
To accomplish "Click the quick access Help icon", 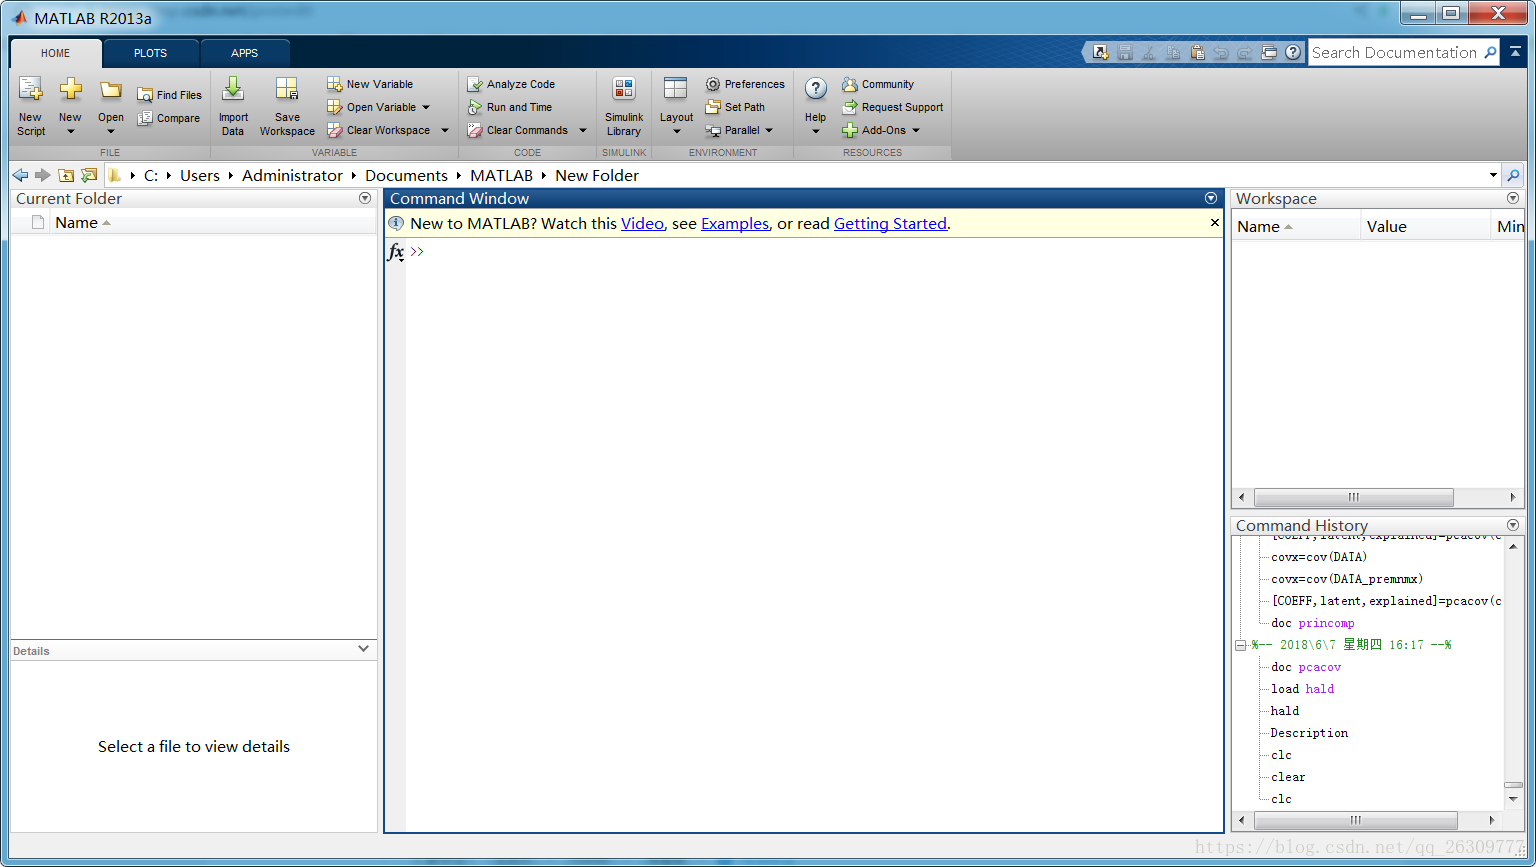I will 1293,52.
